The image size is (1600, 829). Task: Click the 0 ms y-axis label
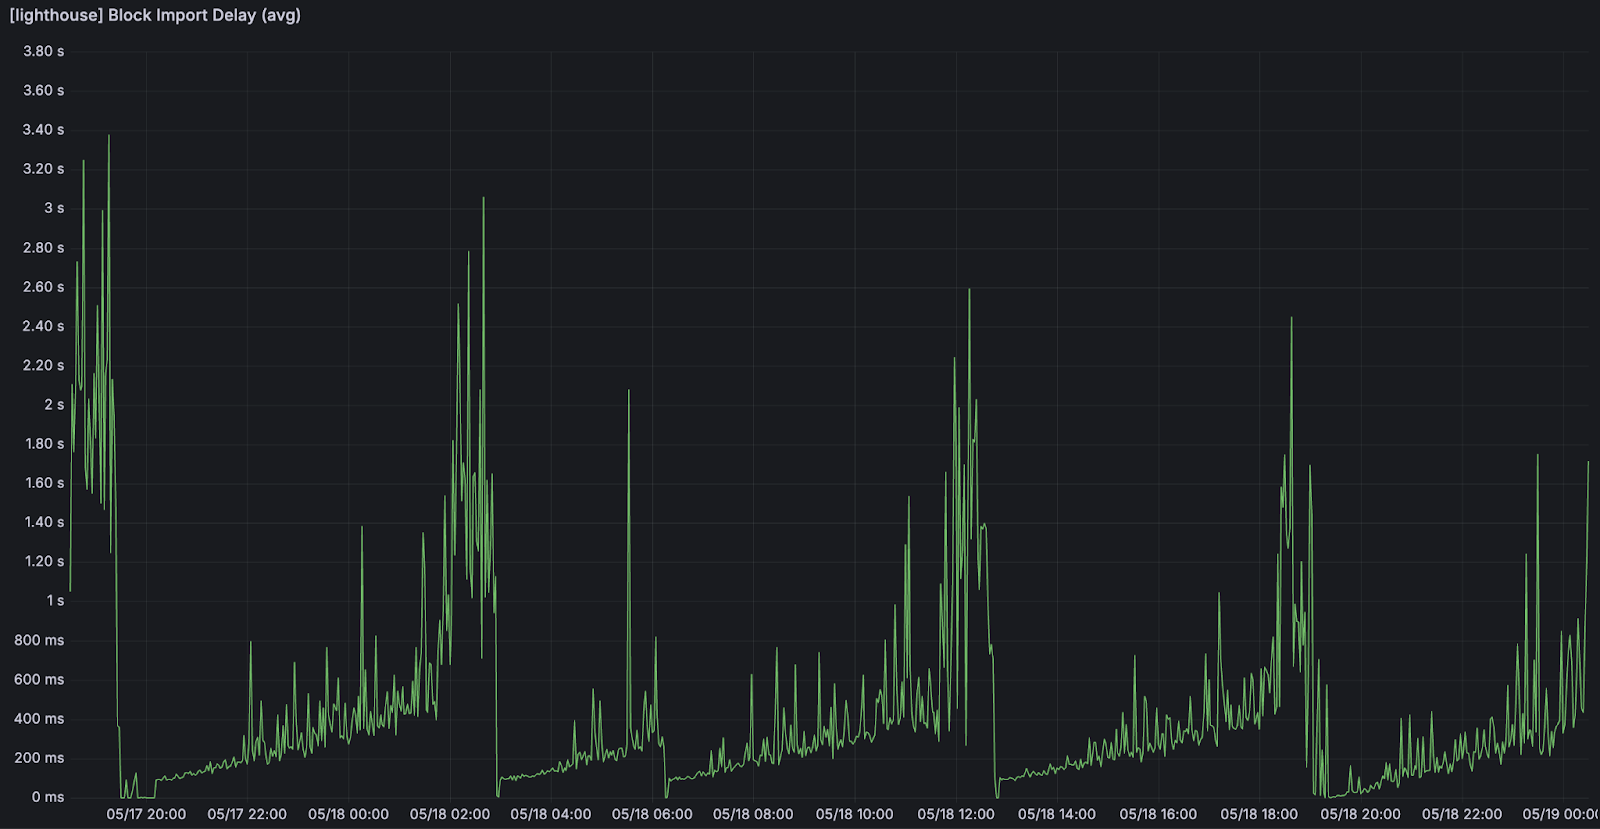tap(47, 797)
